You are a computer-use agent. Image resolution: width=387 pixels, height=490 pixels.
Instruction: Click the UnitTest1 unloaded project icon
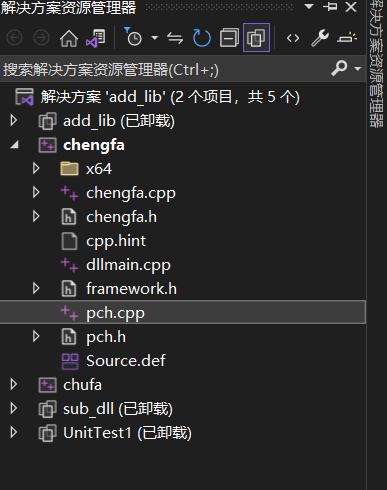tap(47, 433)
